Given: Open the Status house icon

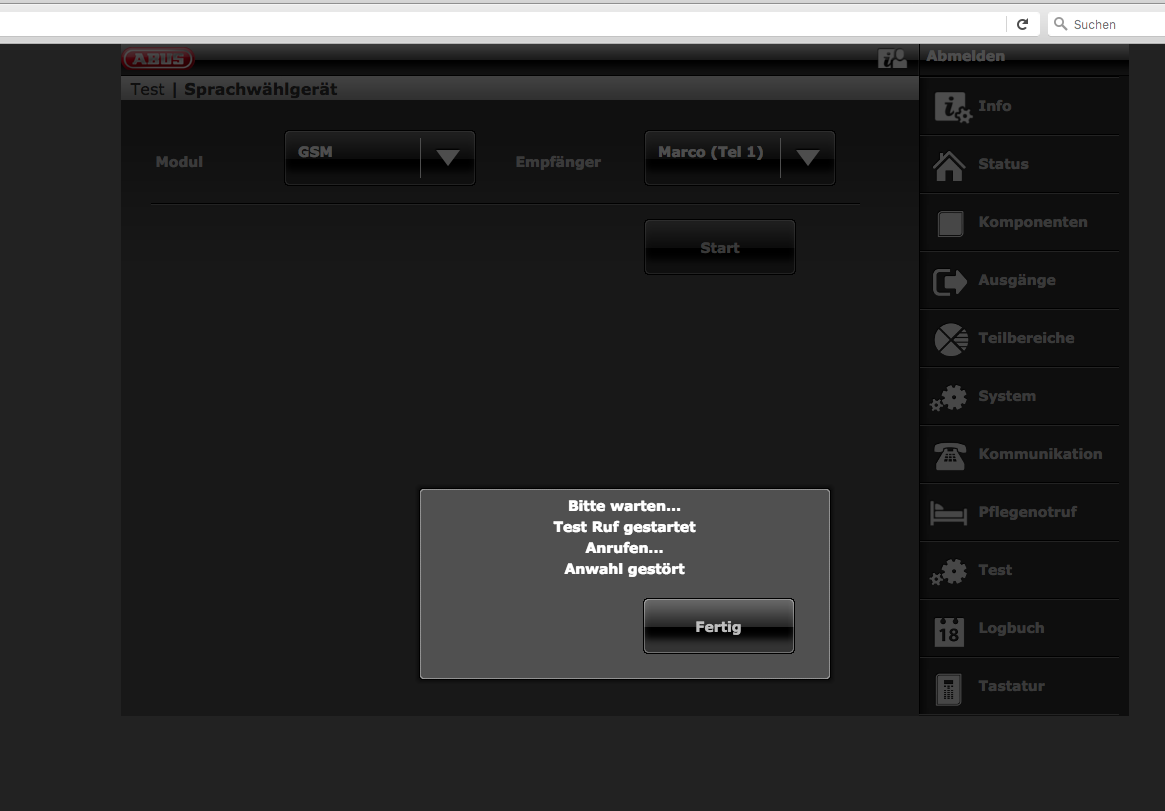Looking at the screenshot, I should tap(949, 165).
